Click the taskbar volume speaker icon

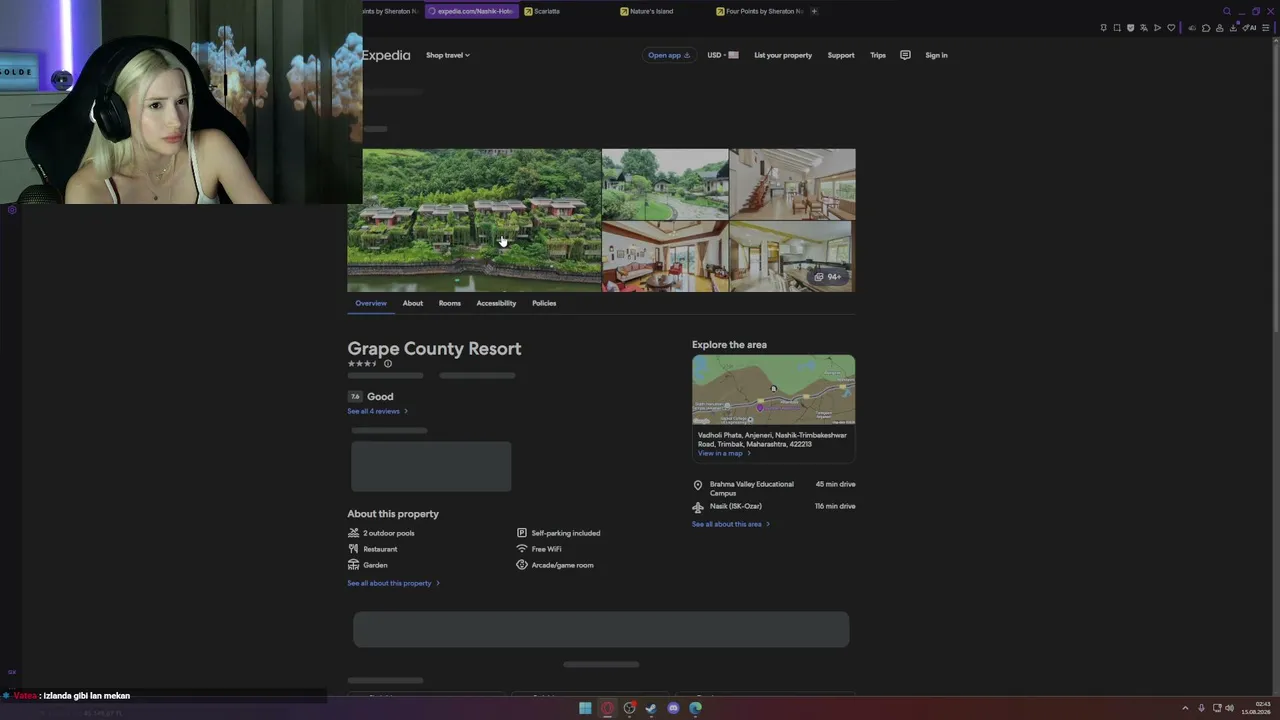point(1229,708)
